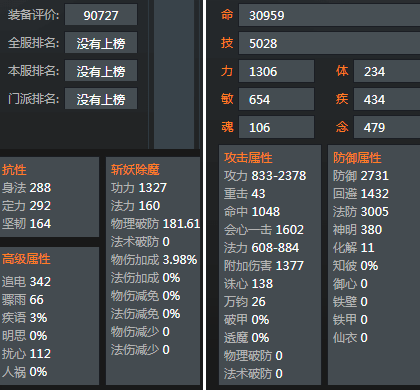420x390 pixels.
Task: Click the 人祸 0% entry
Action: (x=24, y=372)
